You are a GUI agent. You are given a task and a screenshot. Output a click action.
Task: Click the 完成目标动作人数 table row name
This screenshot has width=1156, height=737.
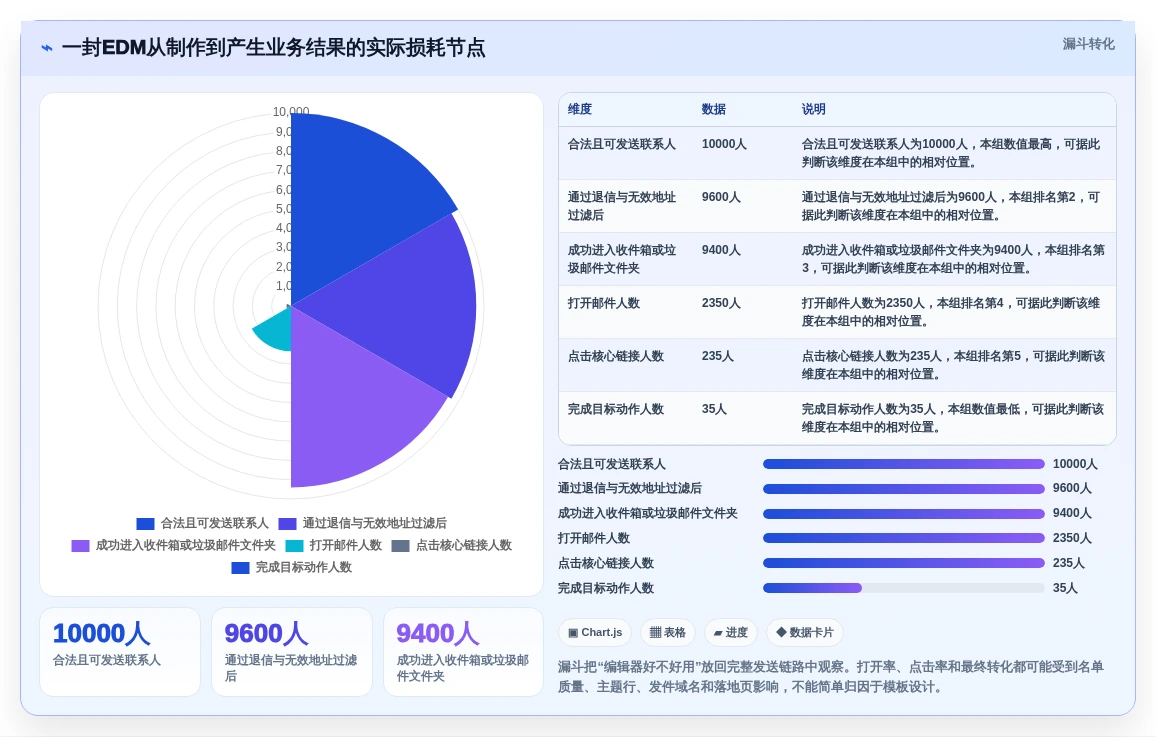pos(616,410)
